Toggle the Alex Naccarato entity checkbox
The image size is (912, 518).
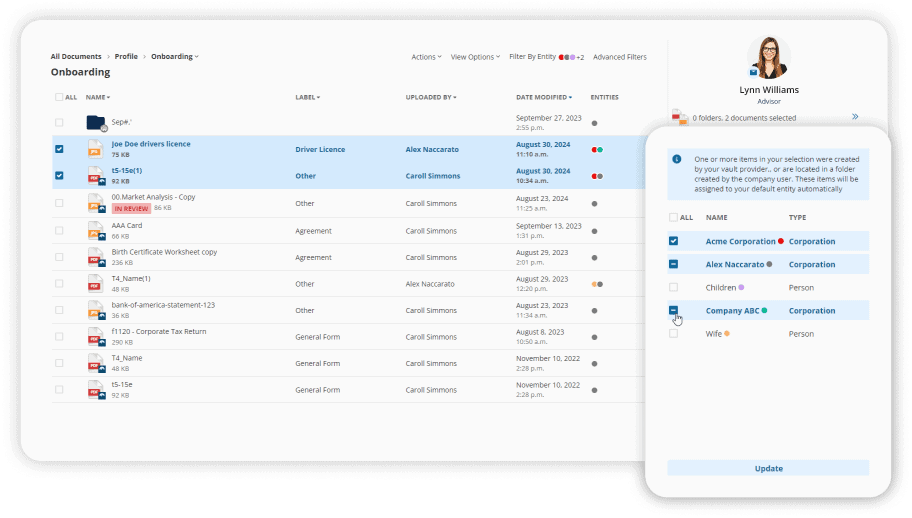pyautogui.click(x=674, y=264)
